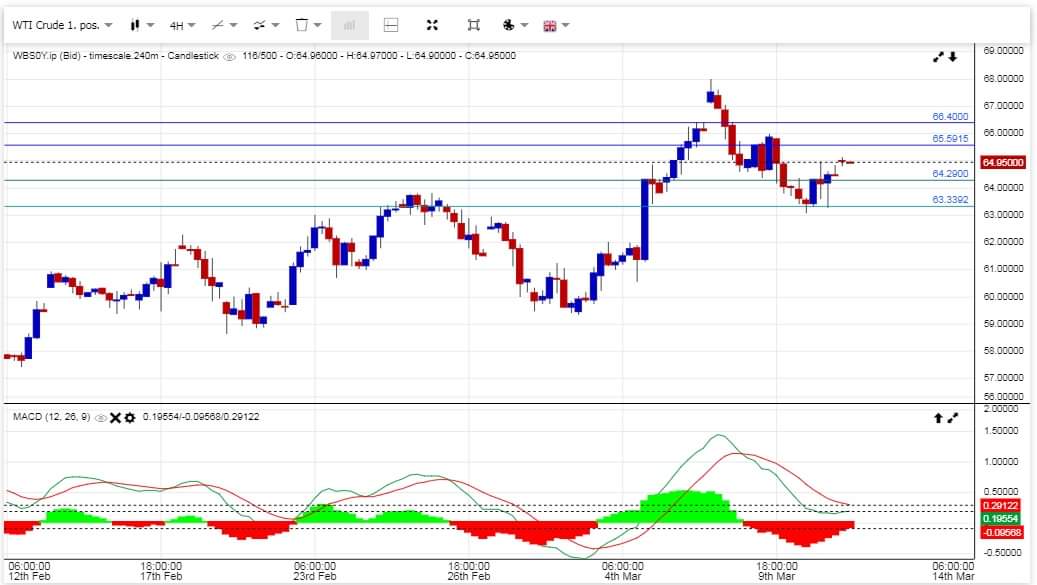Screen dimensions: 1037x585
Task: Open MACD settings gear icon
Action: click(129, 417)
